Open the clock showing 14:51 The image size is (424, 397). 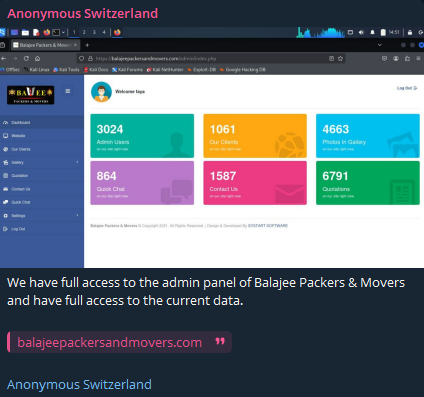pos(394,32)
